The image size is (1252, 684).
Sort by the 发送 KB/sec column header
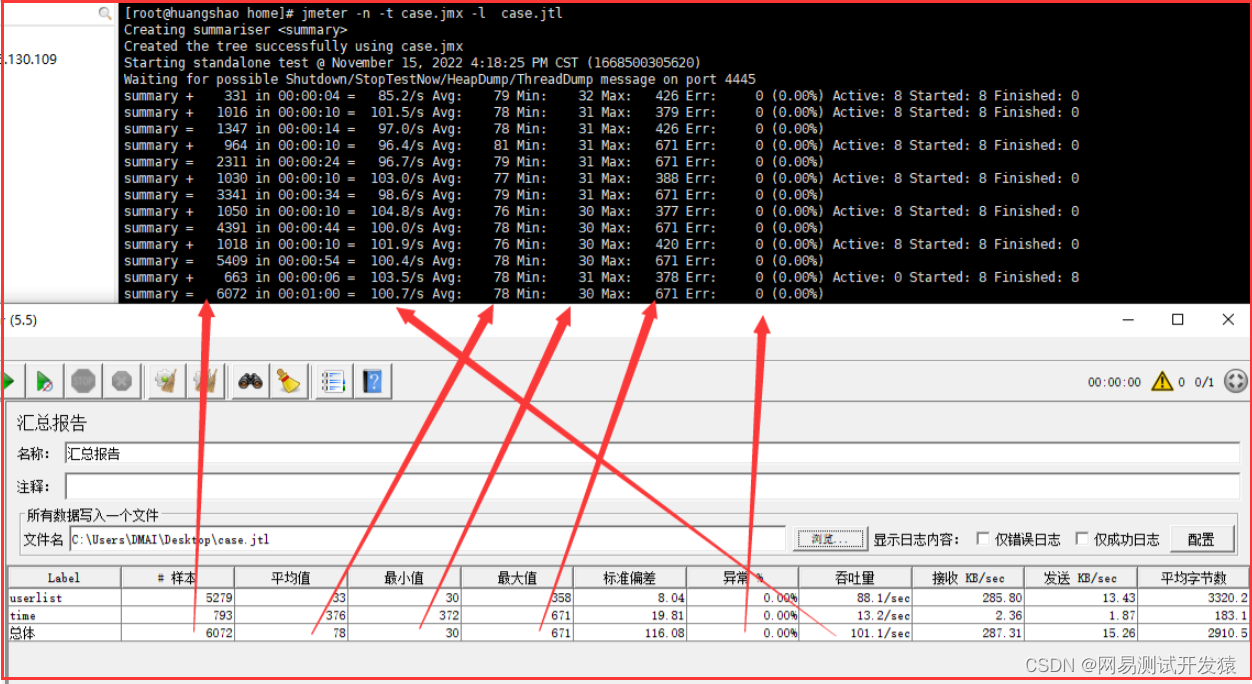click(x=1082, y=578)
